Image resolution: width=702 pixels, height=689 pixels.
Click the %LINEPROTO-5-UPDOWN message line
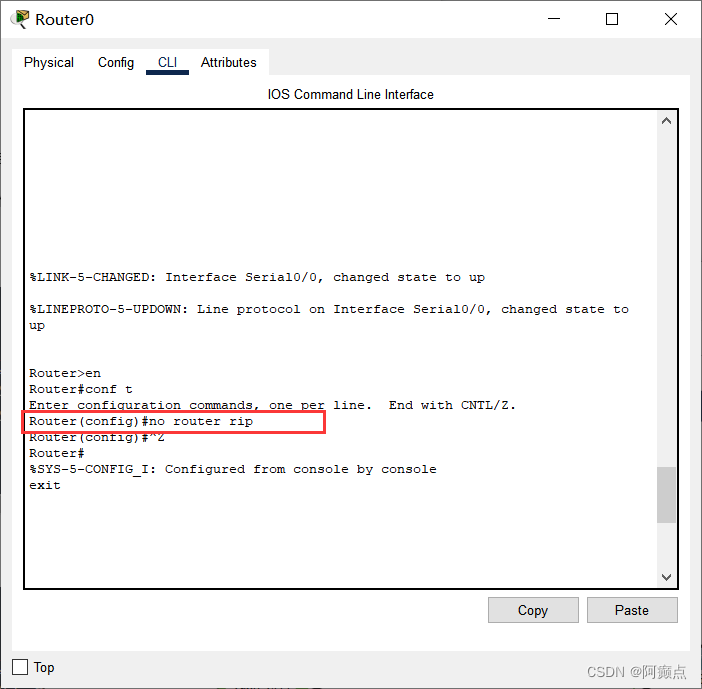pos(329,317)
